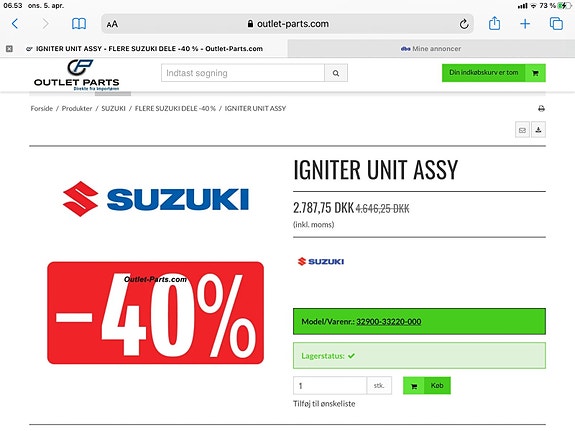Open the SUZUKI breadcrumb link
575x431 pixels.
coord(113,109)
